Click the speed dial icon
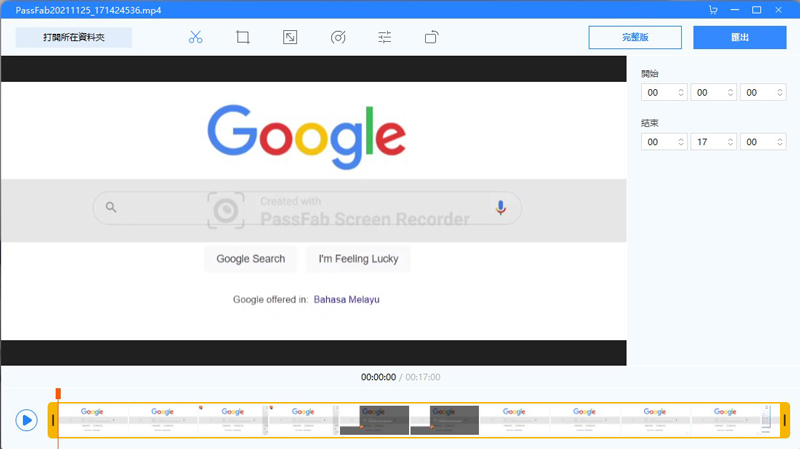 click(338, 37)
